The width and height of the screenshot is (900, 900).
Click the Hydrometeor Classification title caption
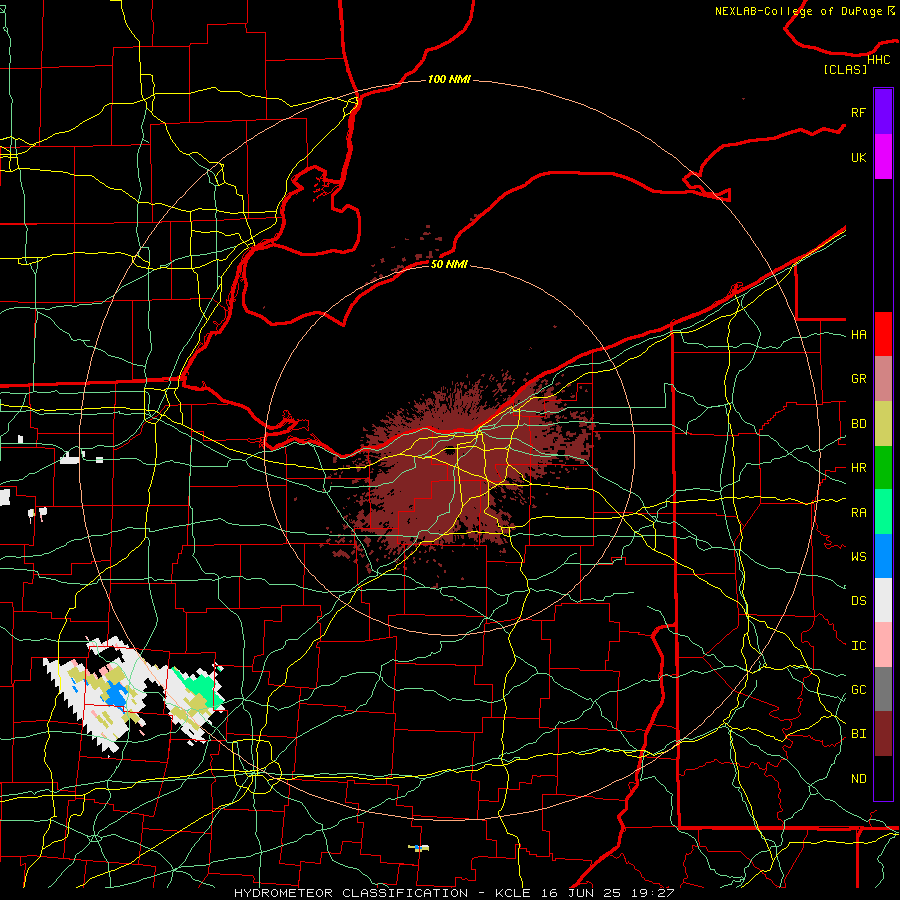tap(454, 893)
